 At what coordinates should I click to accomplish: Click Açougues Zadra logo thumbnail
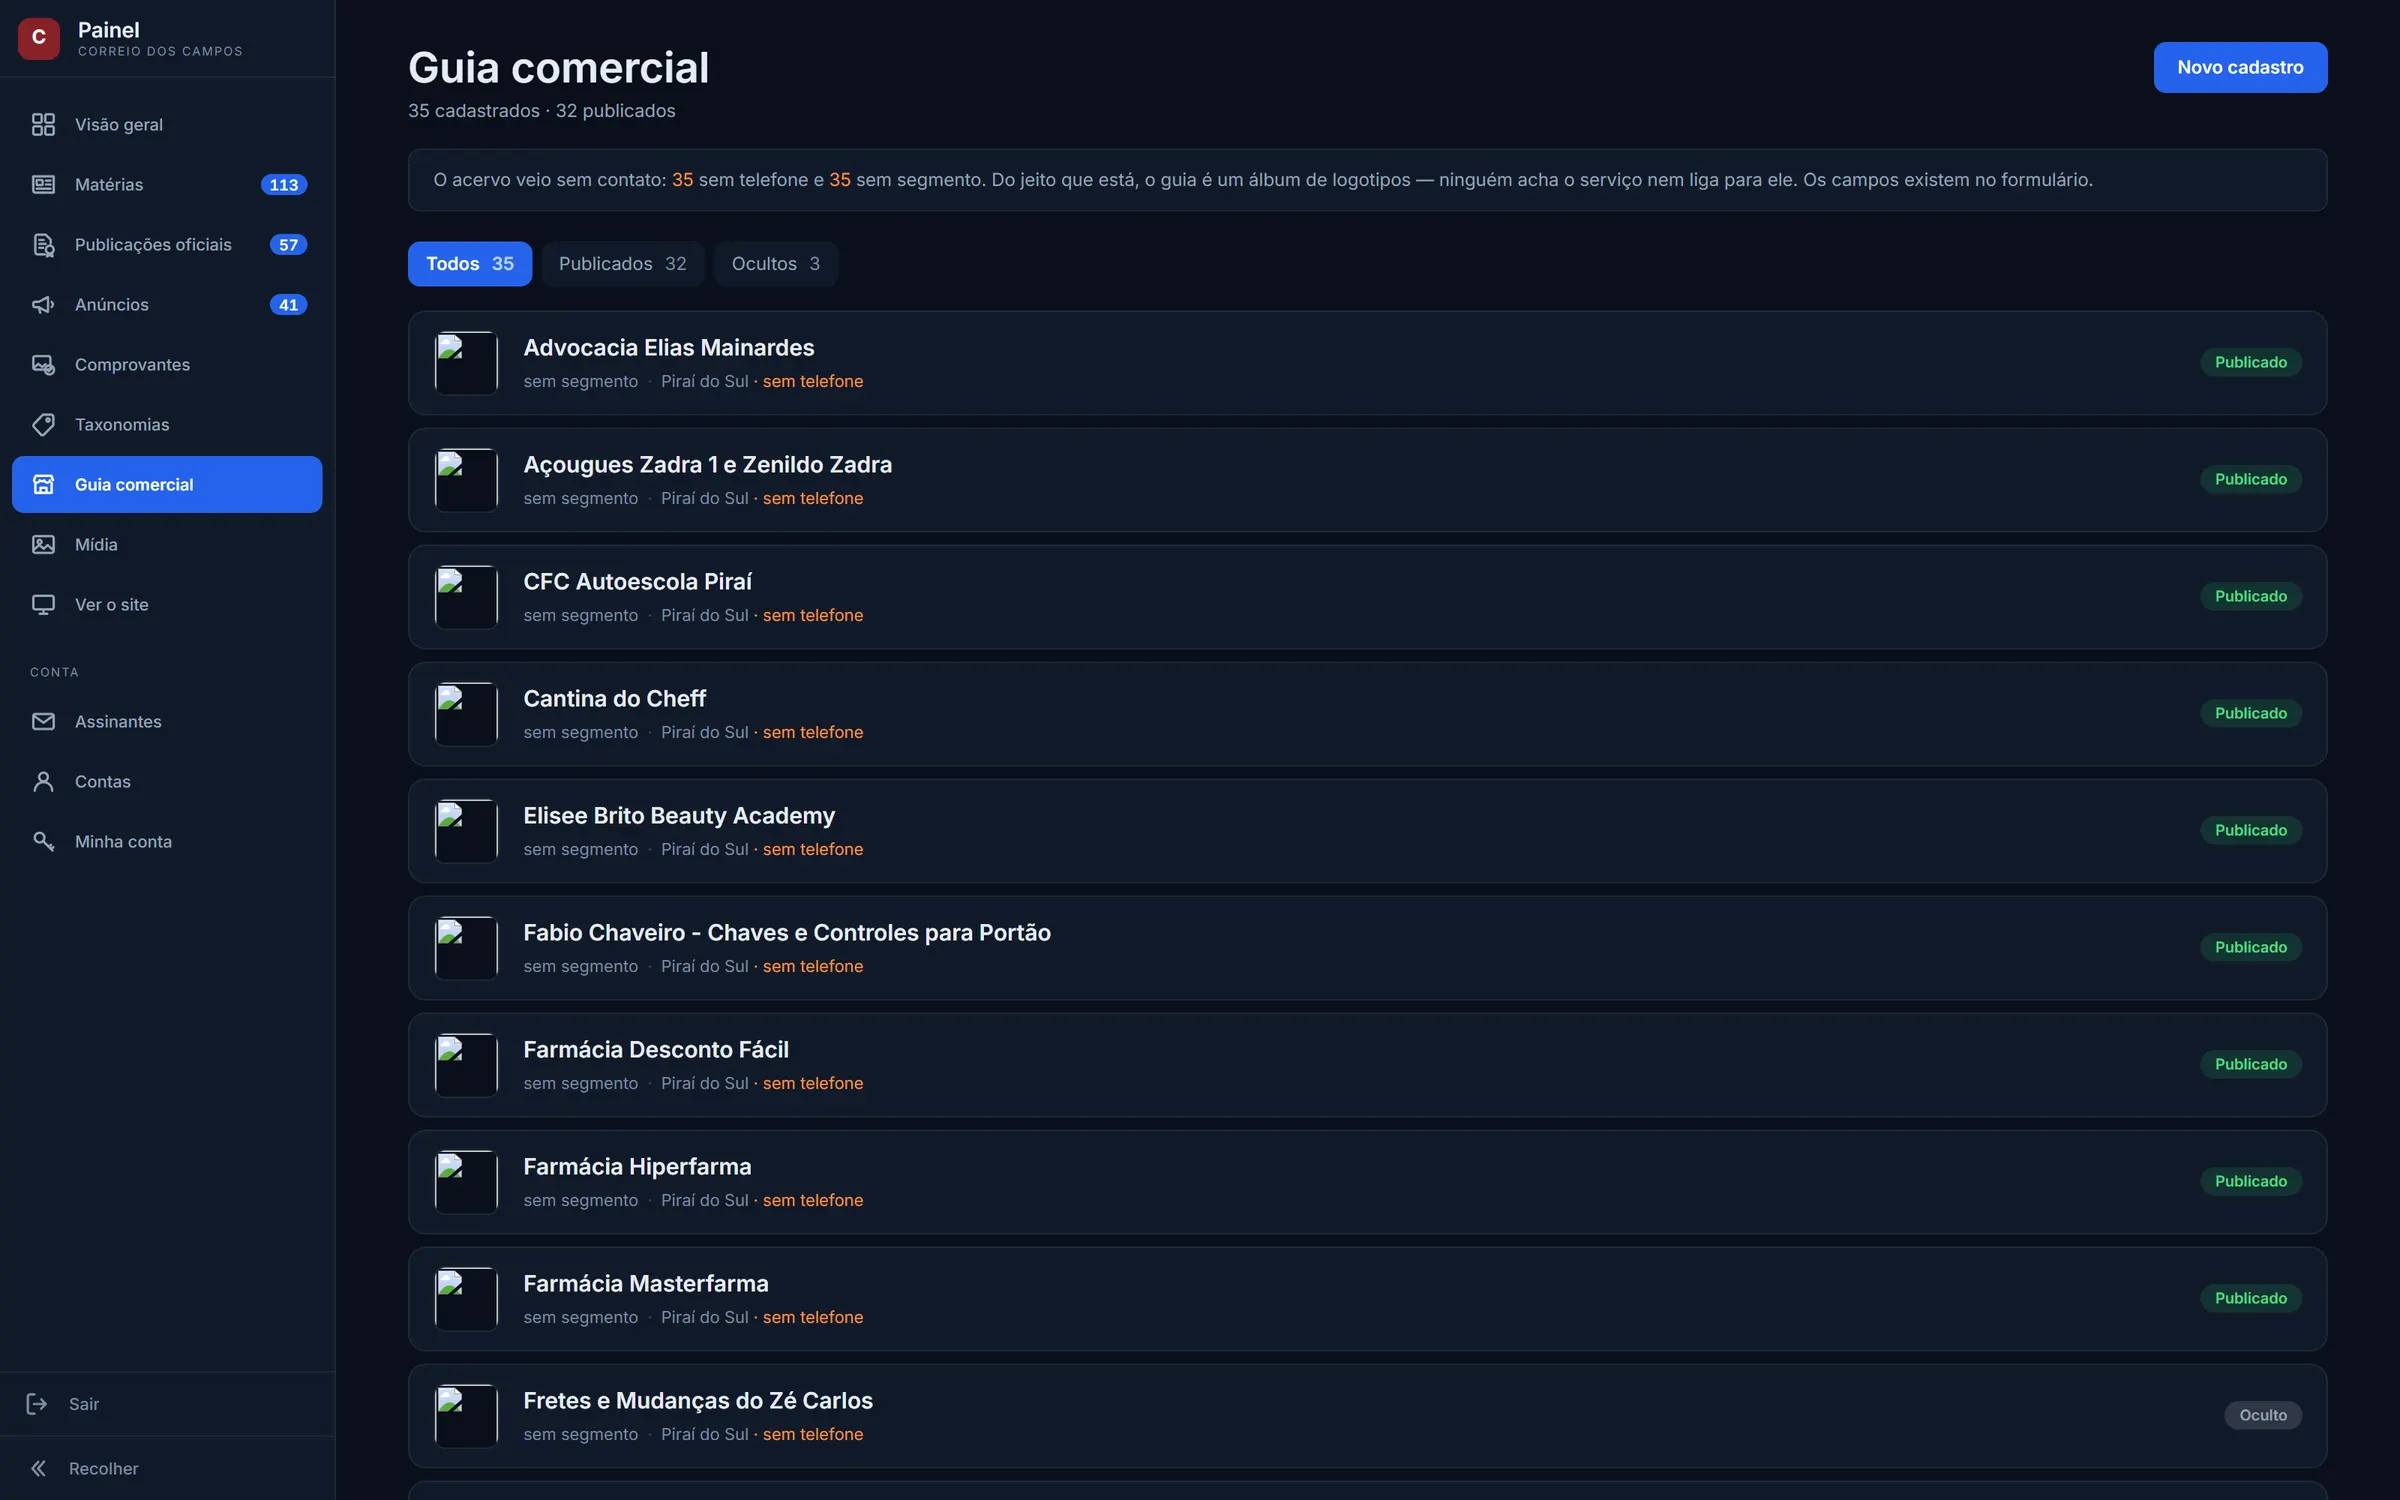[x=466, y=480]
